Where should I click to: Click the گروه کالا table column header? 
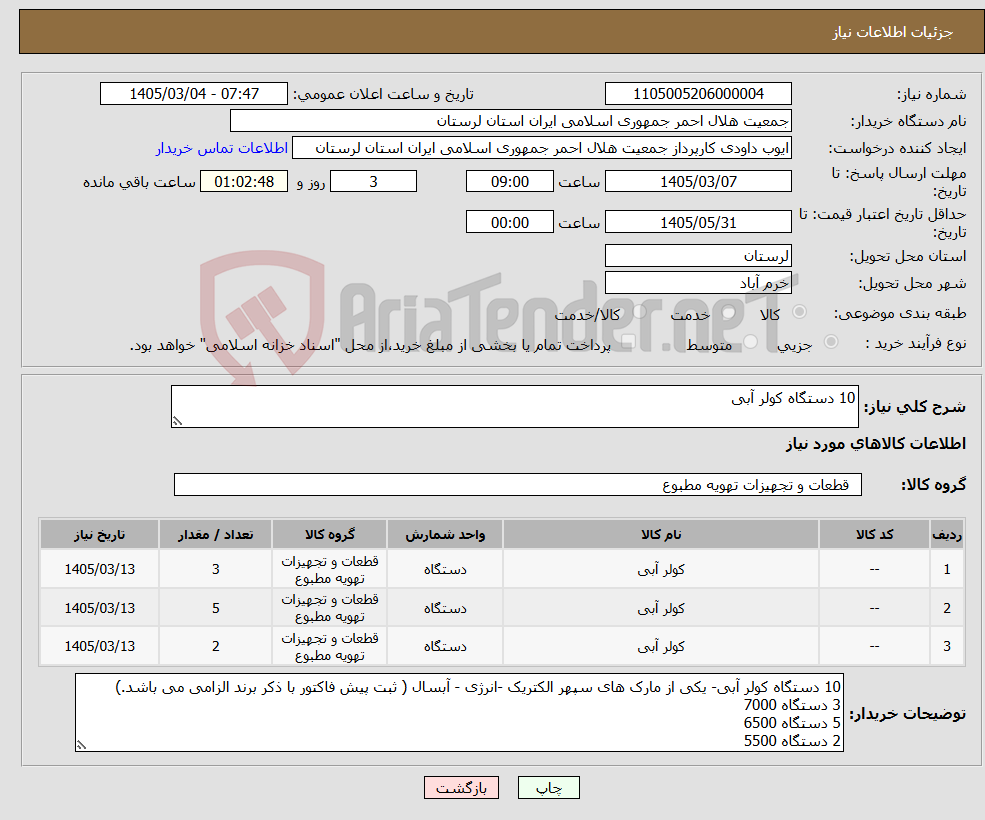coord(329,534)
